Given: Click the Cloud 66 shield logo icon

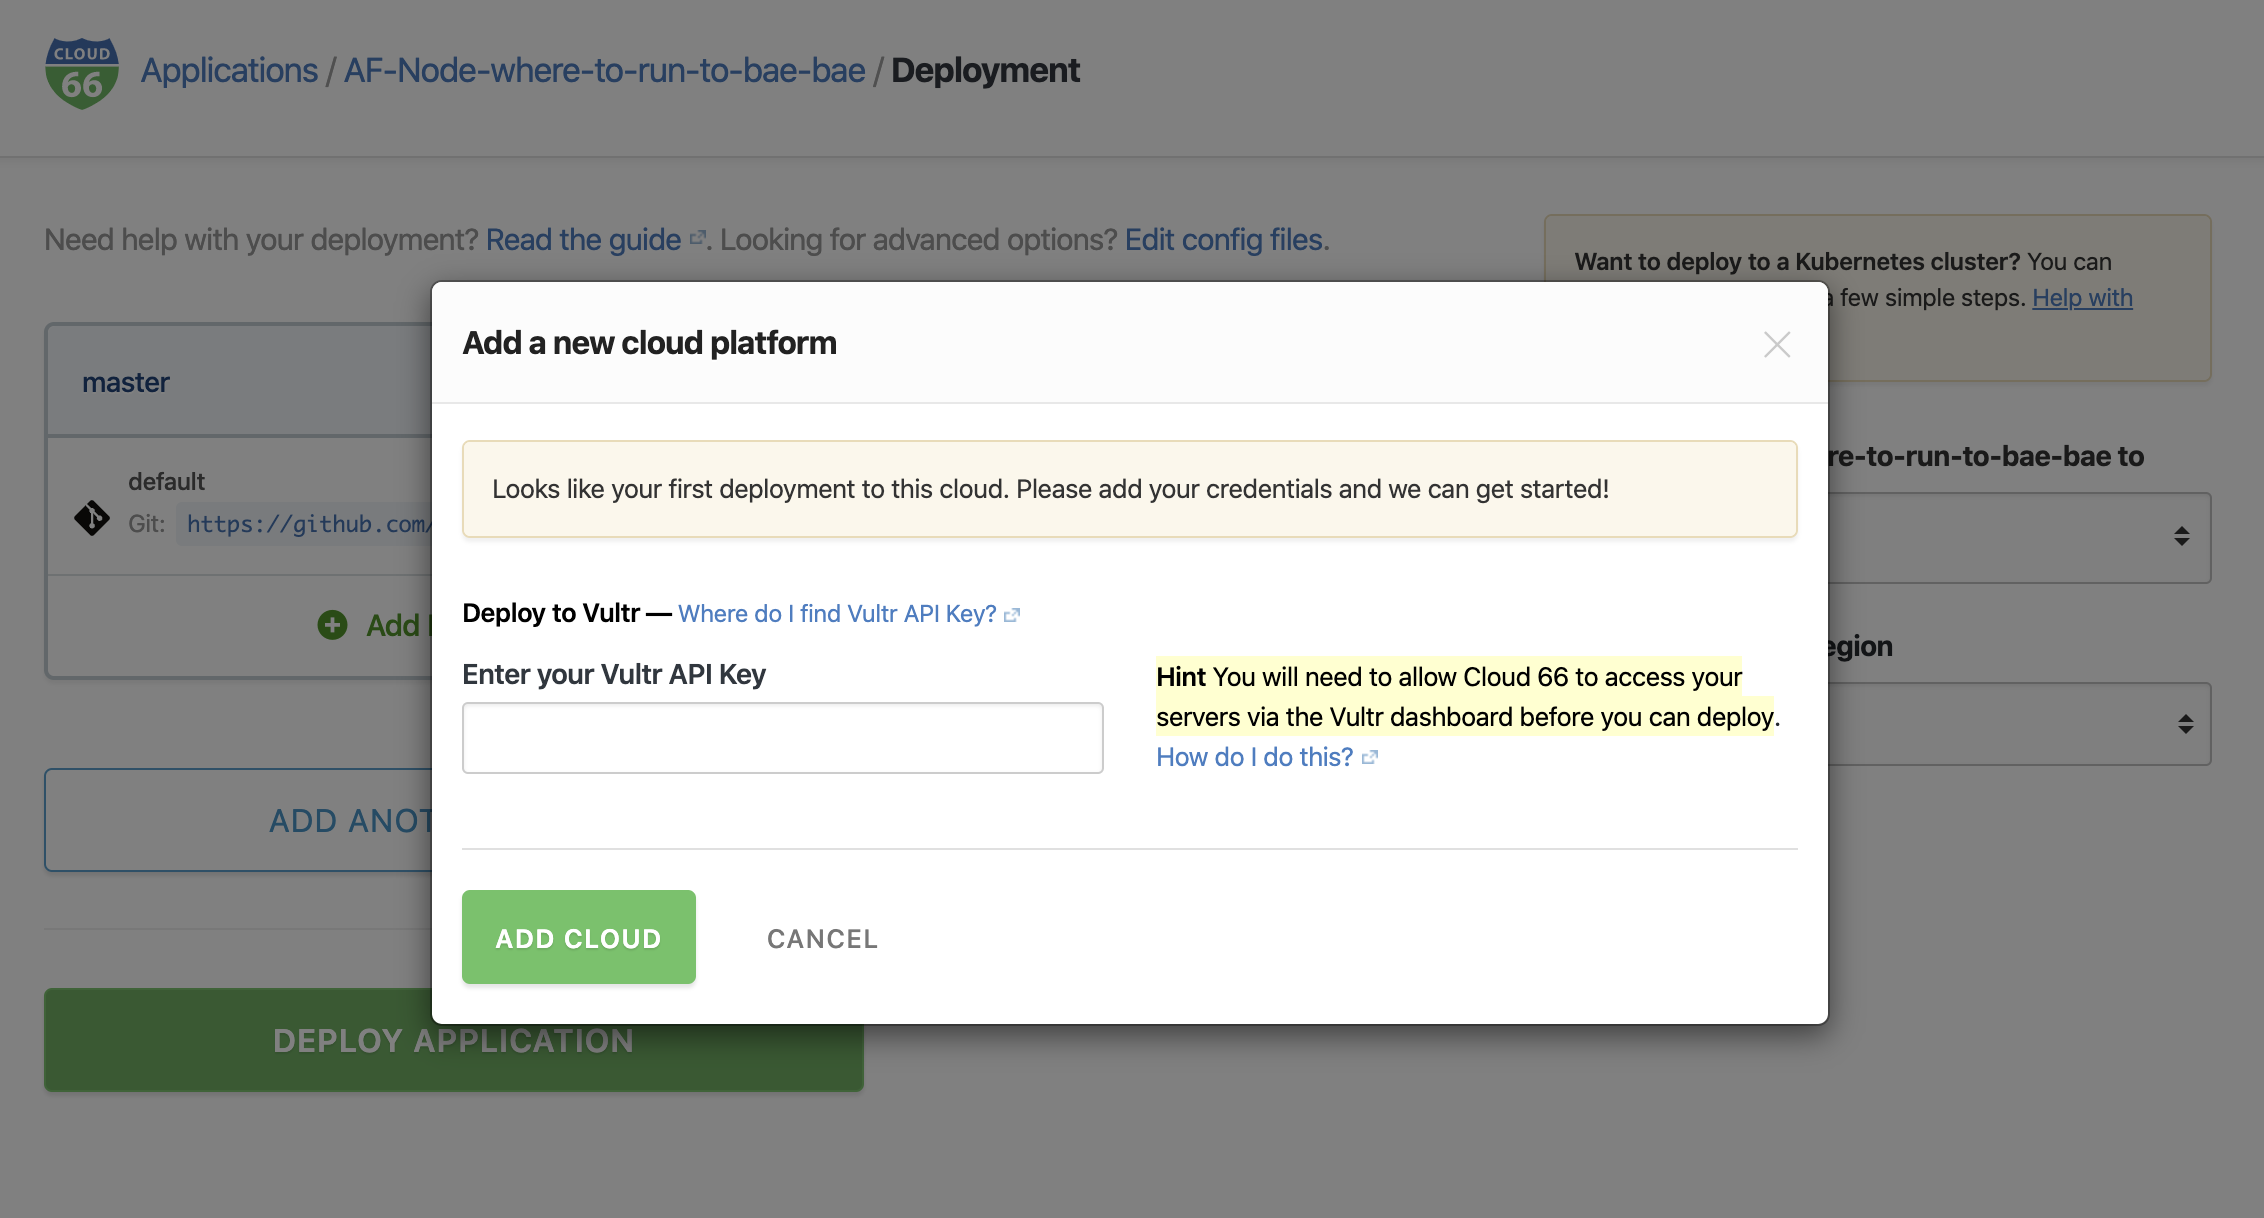Looking at the screenshot, I should (x=82, y=68).
